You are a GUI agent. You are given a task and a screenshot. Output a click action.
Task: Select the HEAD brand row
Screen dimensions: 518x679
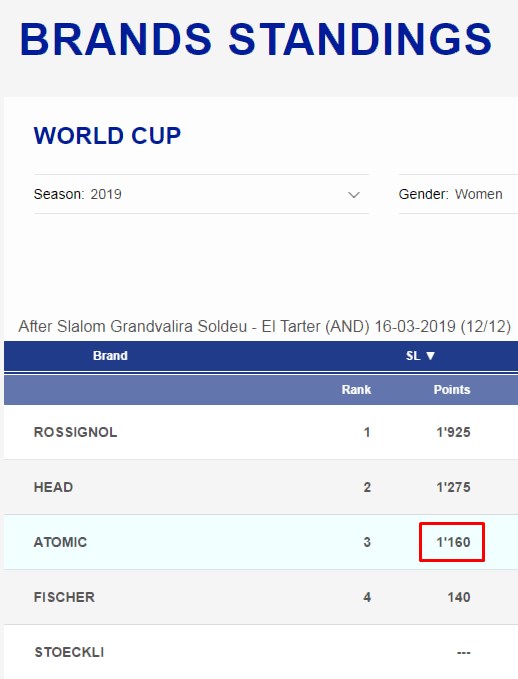261,487
